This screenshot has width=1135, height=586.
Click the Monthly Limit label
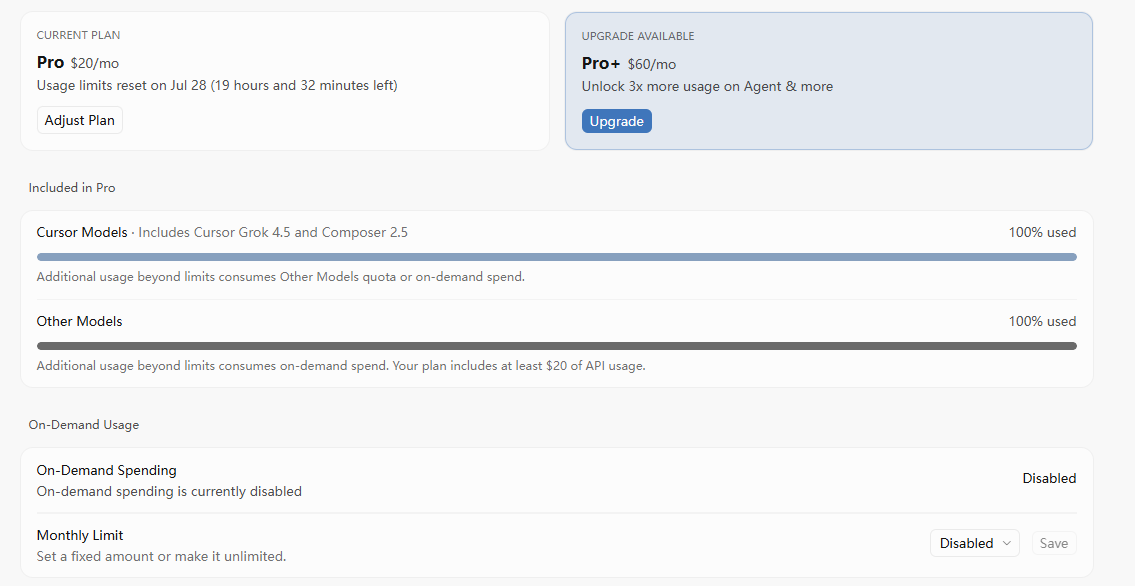click(x=80, y=535)
